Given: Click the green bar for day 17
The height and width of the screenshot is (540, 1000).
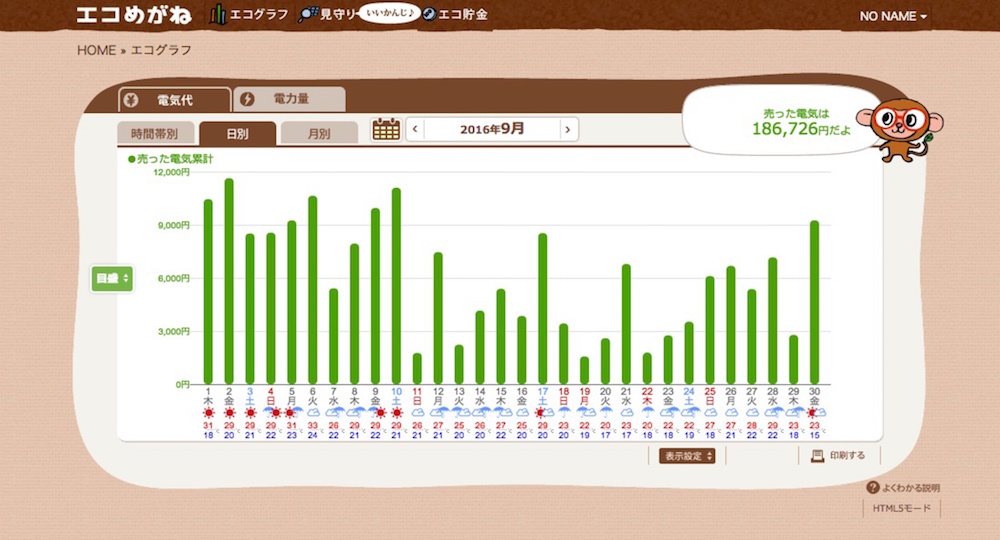Looking at the screenshot, I should pyautogui.click(x=543, y=309).
